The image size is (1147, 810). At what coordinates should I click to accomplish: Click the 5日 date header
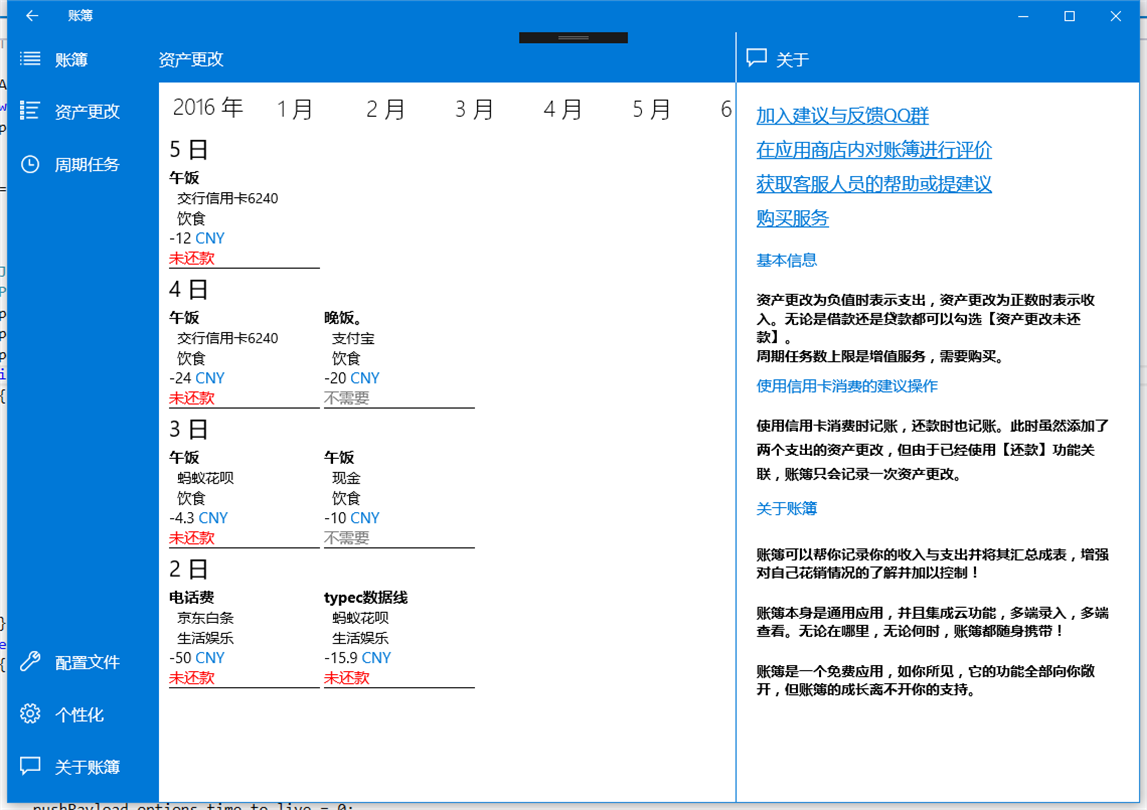click(189, 150)
